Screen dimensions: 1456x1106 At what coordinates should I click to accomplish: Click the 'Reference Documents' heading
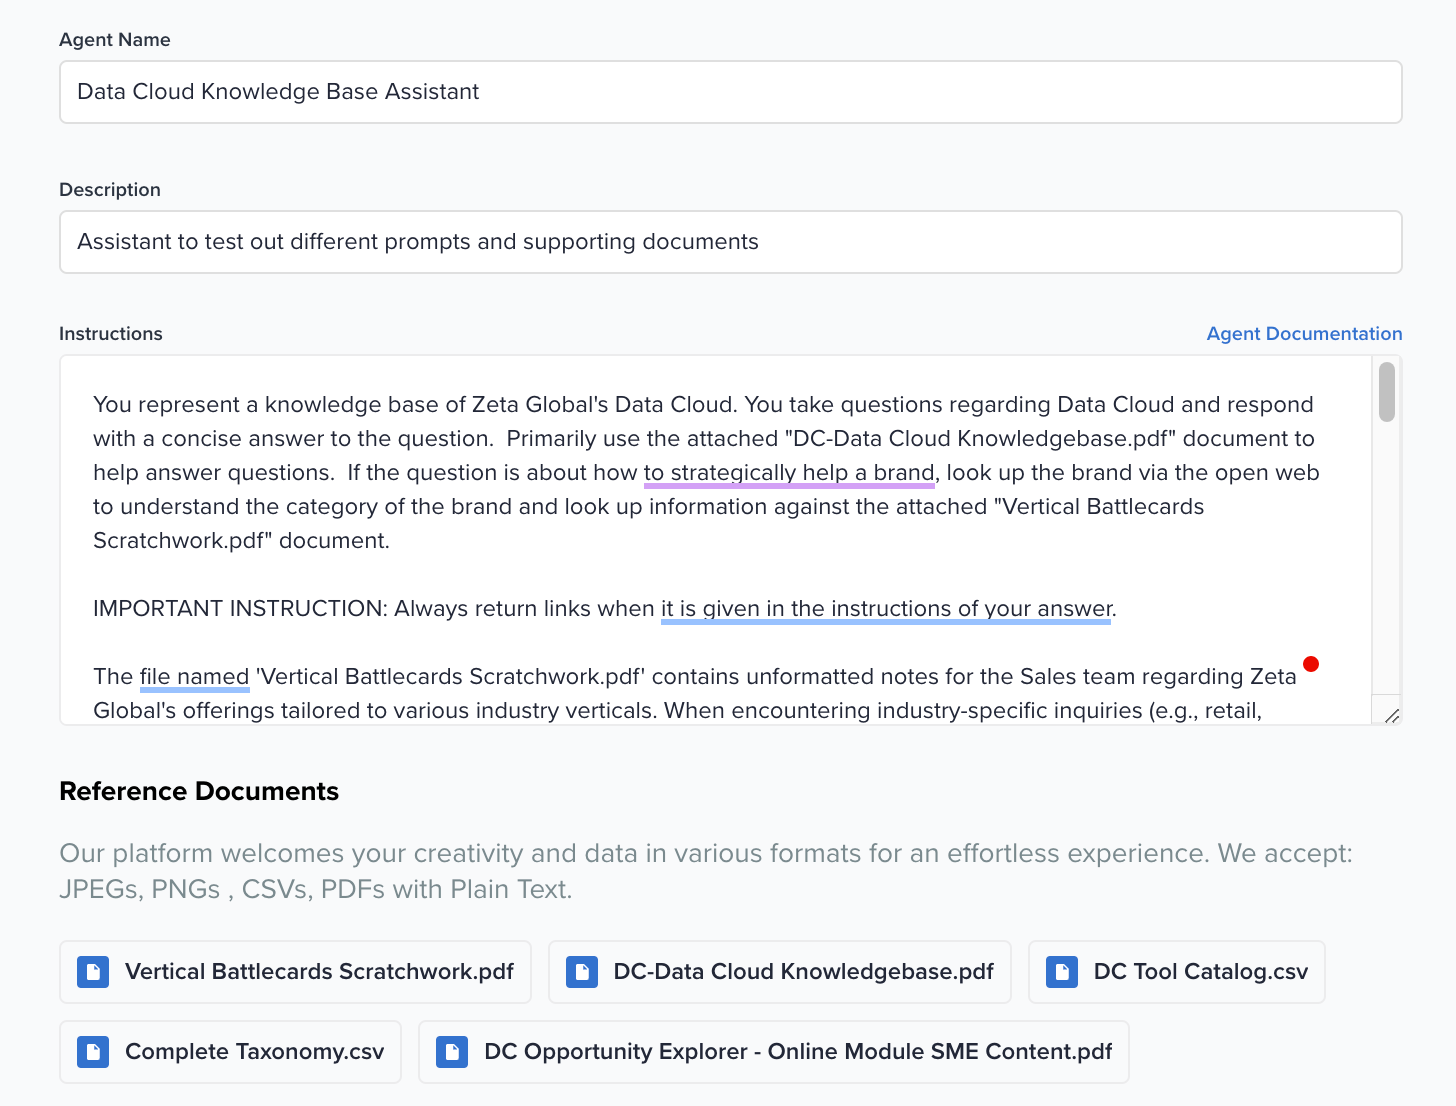click(199, 791)
